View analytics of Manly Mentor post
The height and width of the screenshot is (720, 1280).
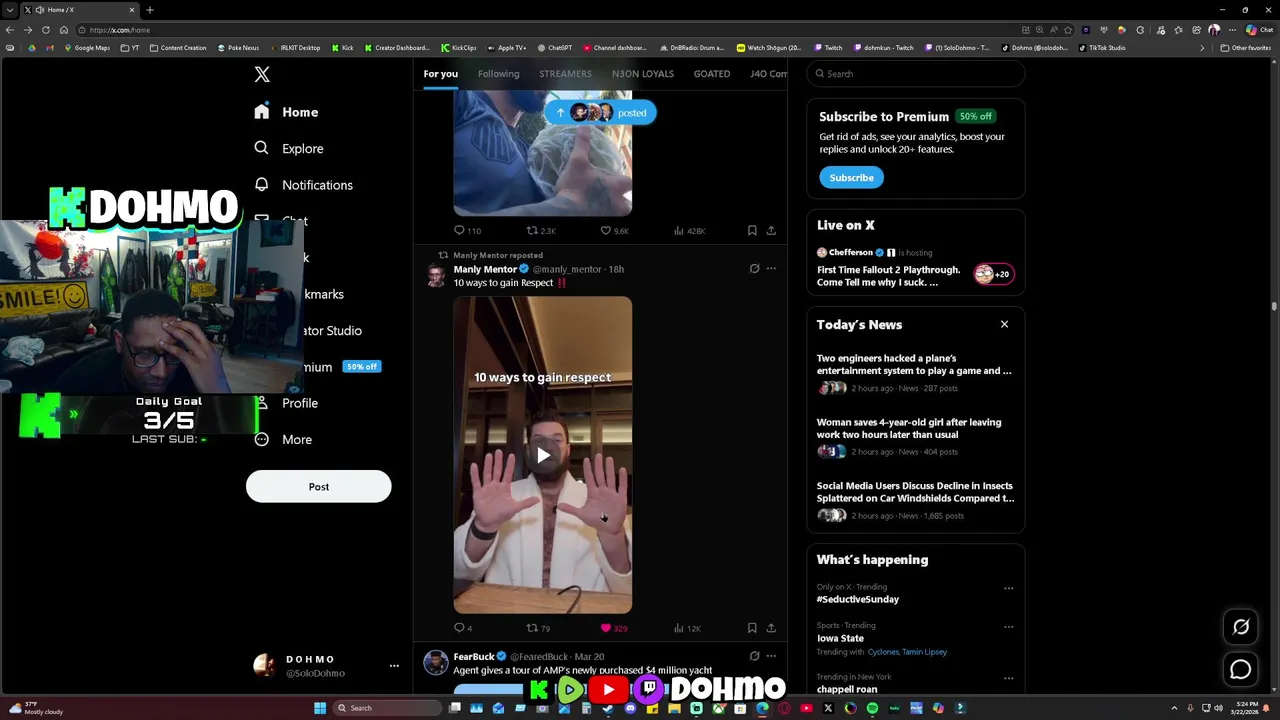click(686, 628)
